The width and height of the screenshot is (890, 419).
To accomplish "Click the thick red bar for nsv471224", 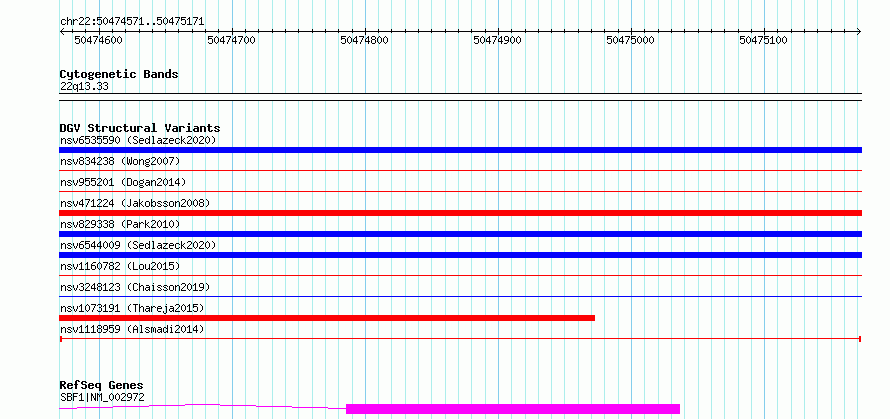I will point(460,213).
